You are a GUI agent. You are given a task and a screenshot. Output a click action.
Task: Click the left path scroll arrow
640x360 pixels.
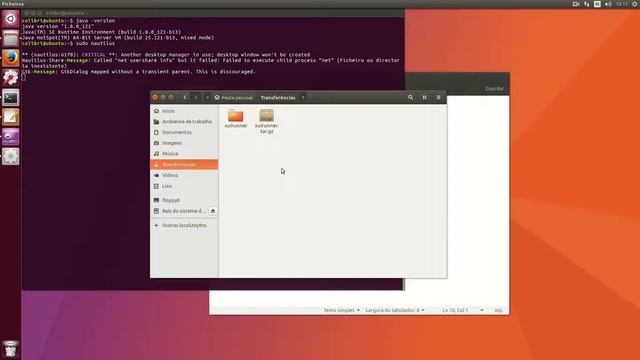click(x=207, y=98)
